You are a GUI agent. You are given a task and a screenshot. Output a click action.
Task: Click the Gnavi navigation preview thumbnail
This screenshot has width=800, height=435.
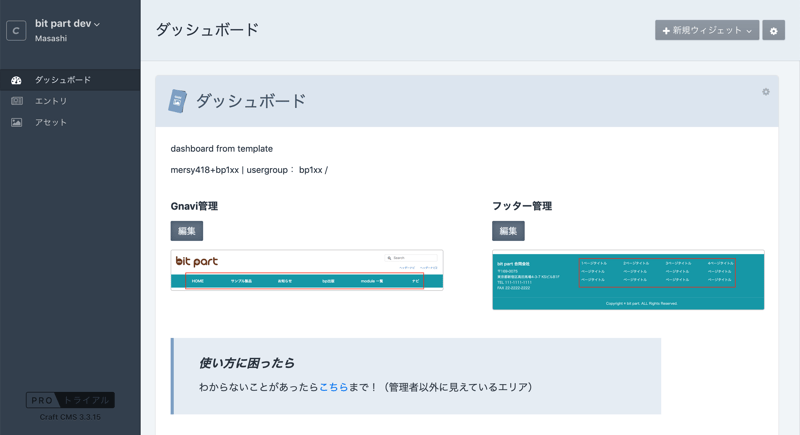[x=306, y=270]
